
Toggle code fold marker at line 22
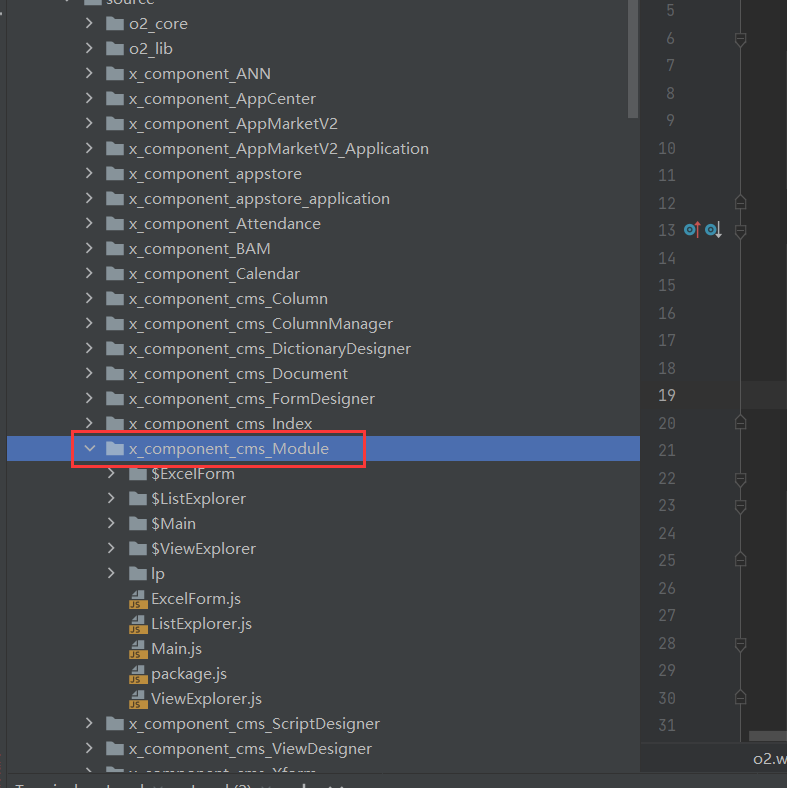(x=740, y=479)
